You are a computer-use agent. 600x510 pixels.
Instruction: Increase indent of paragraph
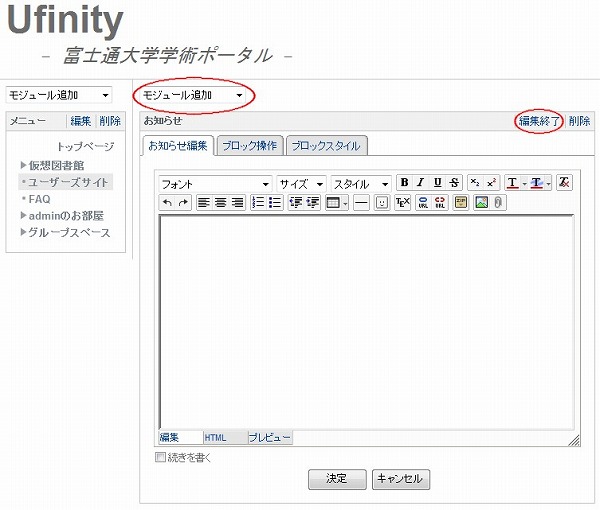[312, 202]
